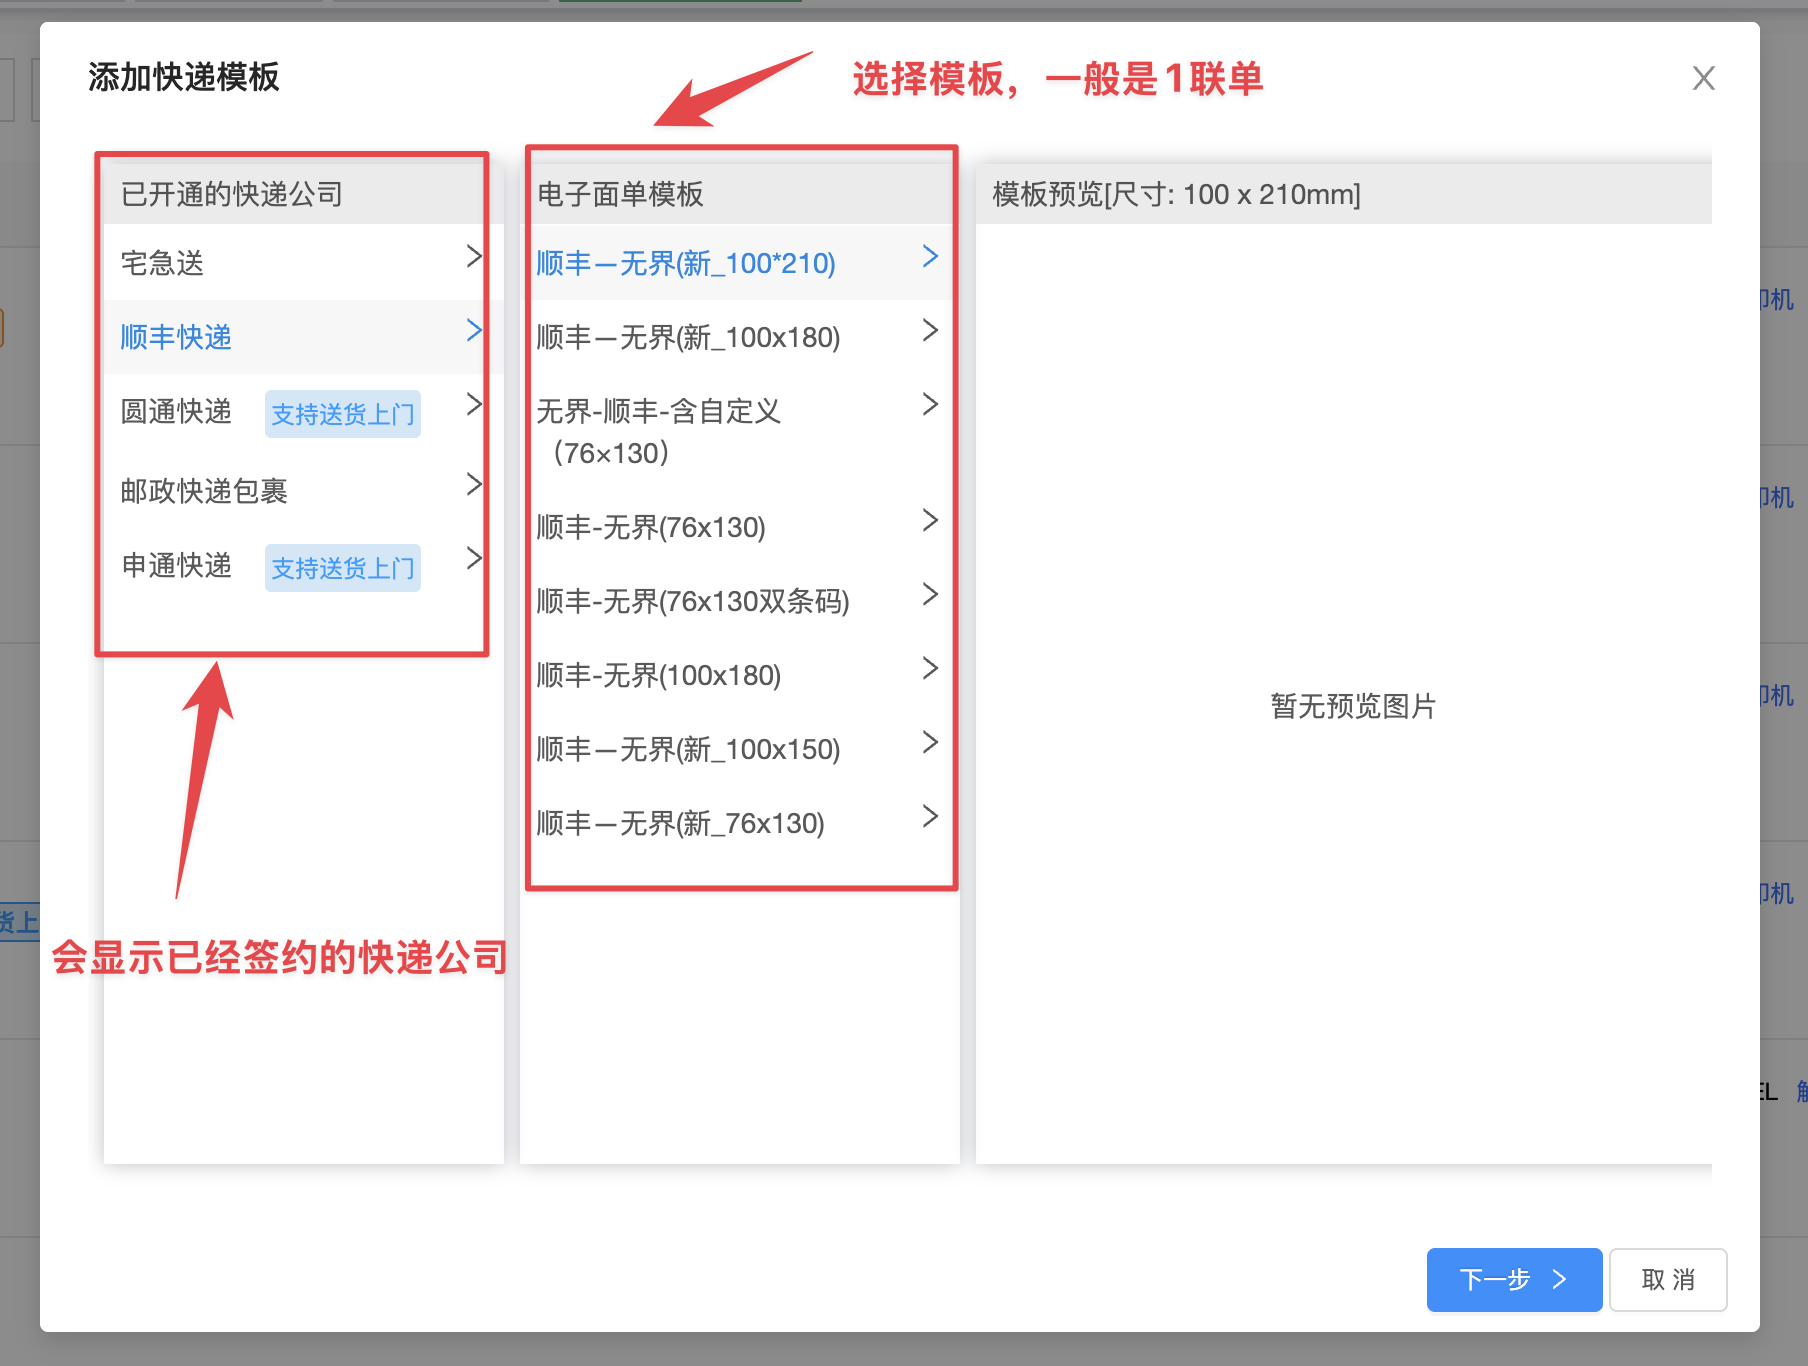Click 支持送货上门 tag beside 圆通快递

click(342, 414)
